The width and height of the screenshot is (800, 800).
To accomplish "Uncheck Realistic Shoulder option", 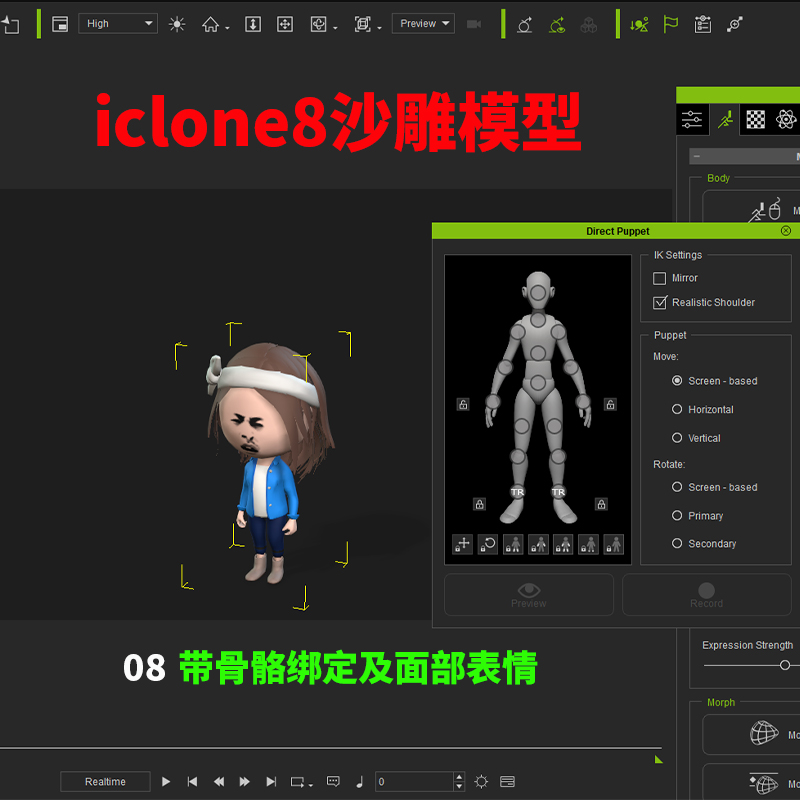I will click(662, 302).
